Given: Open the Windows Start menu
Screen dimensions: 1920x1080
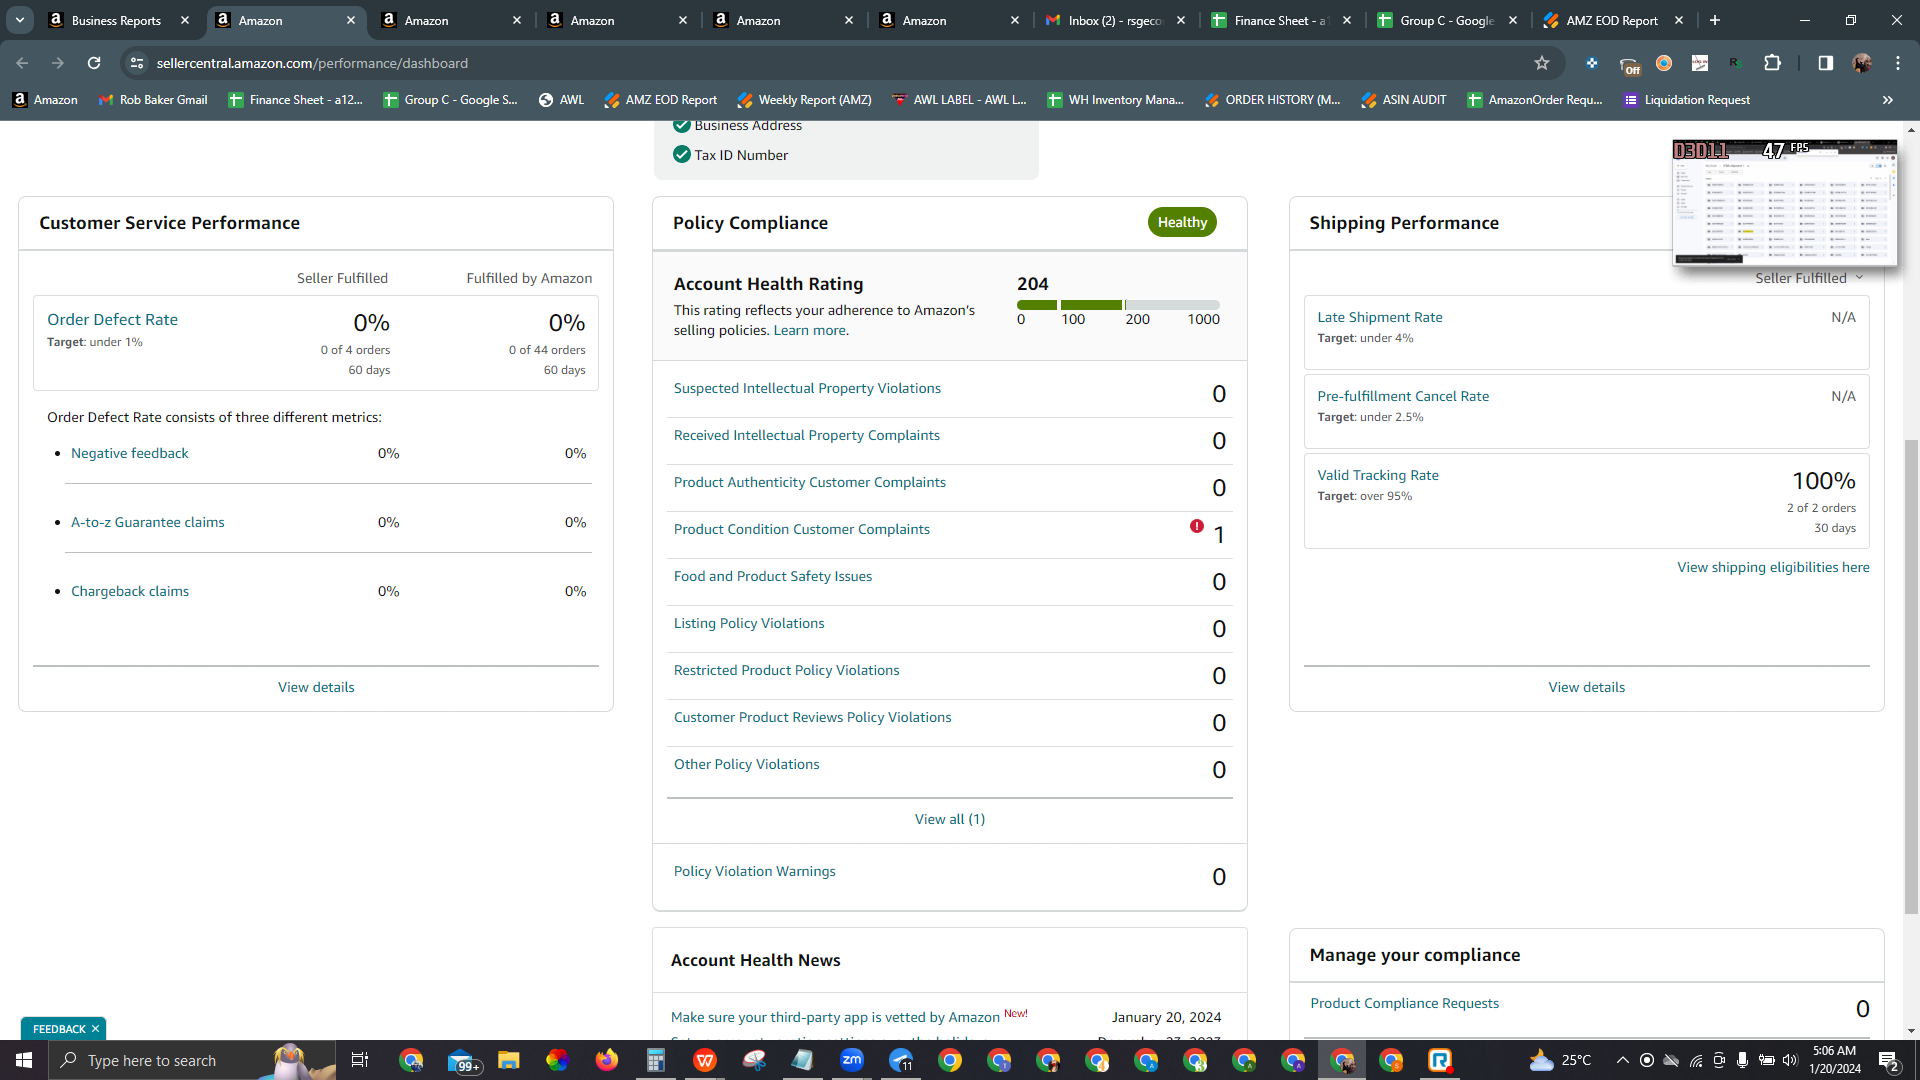Looking at the screenshot, I should [24, 1060].
